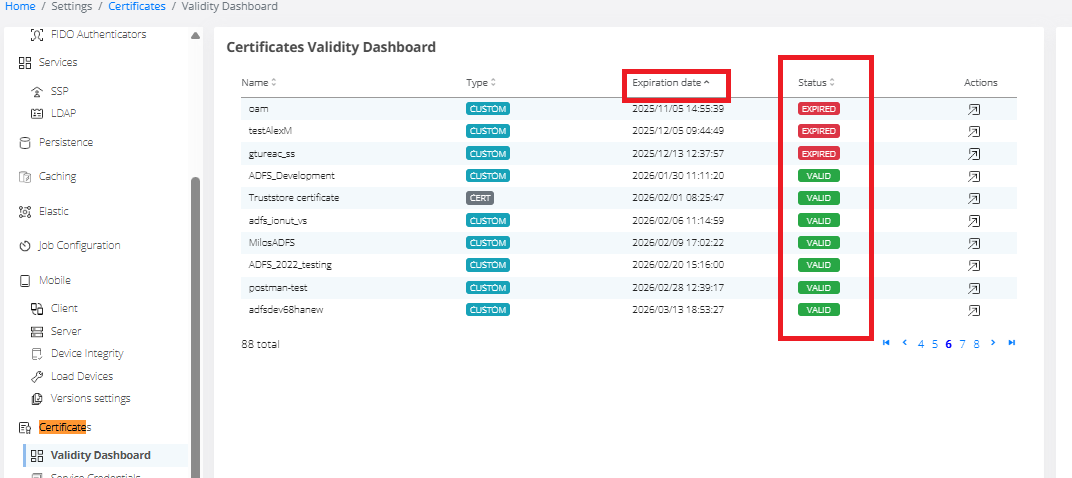Open details action for gtureac_ss row

point(974,154)
